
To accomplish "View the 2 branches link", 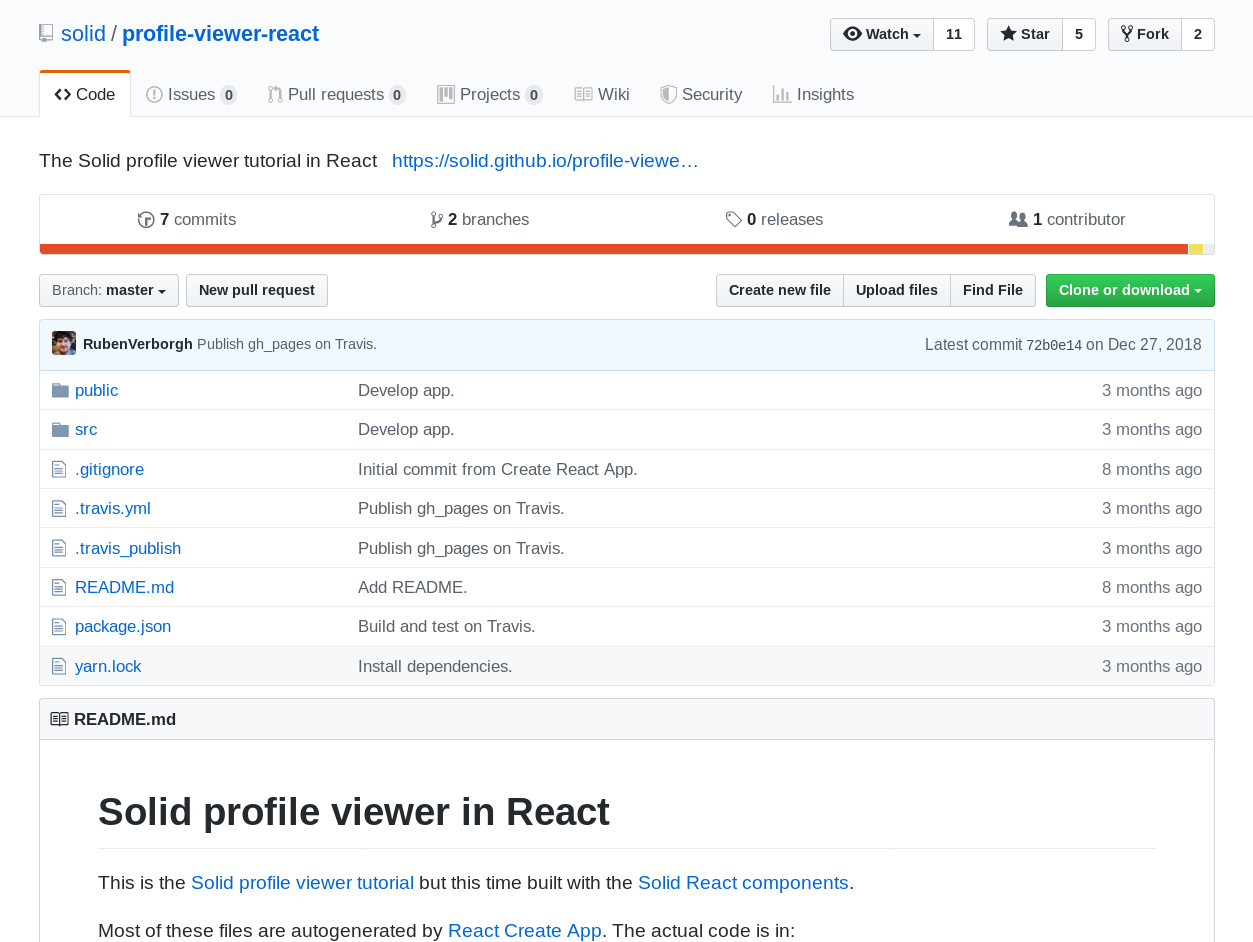I will click(x=480, y=219).
